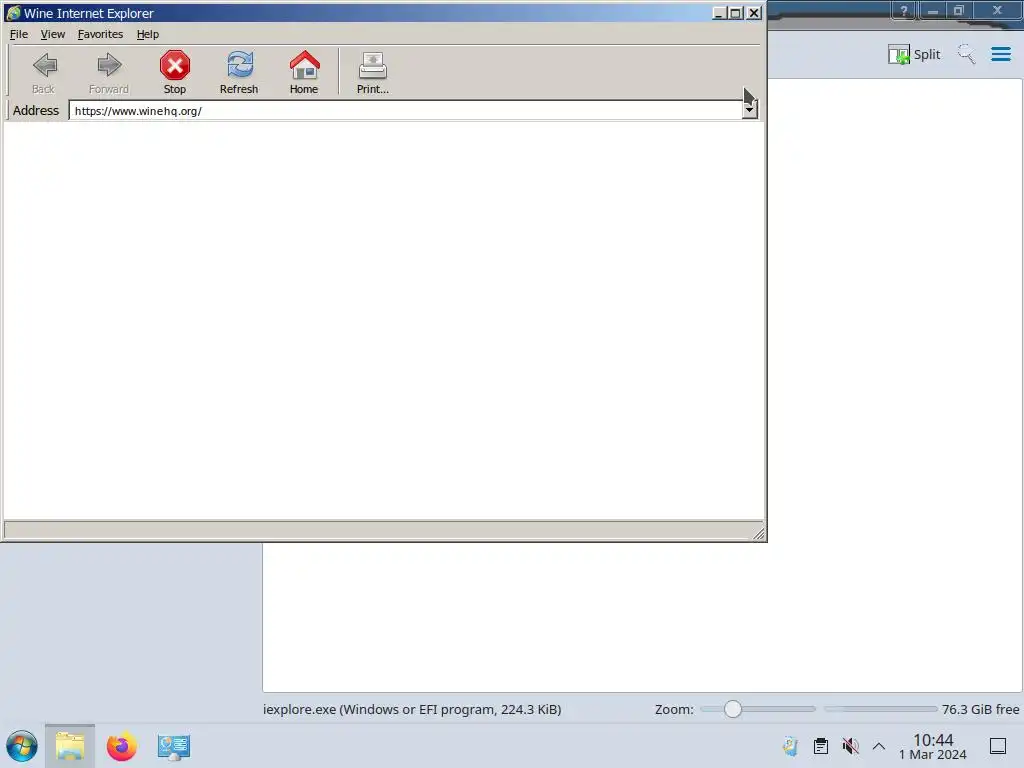Maximize the Wine Internet Explorer window

pos(736,13)
